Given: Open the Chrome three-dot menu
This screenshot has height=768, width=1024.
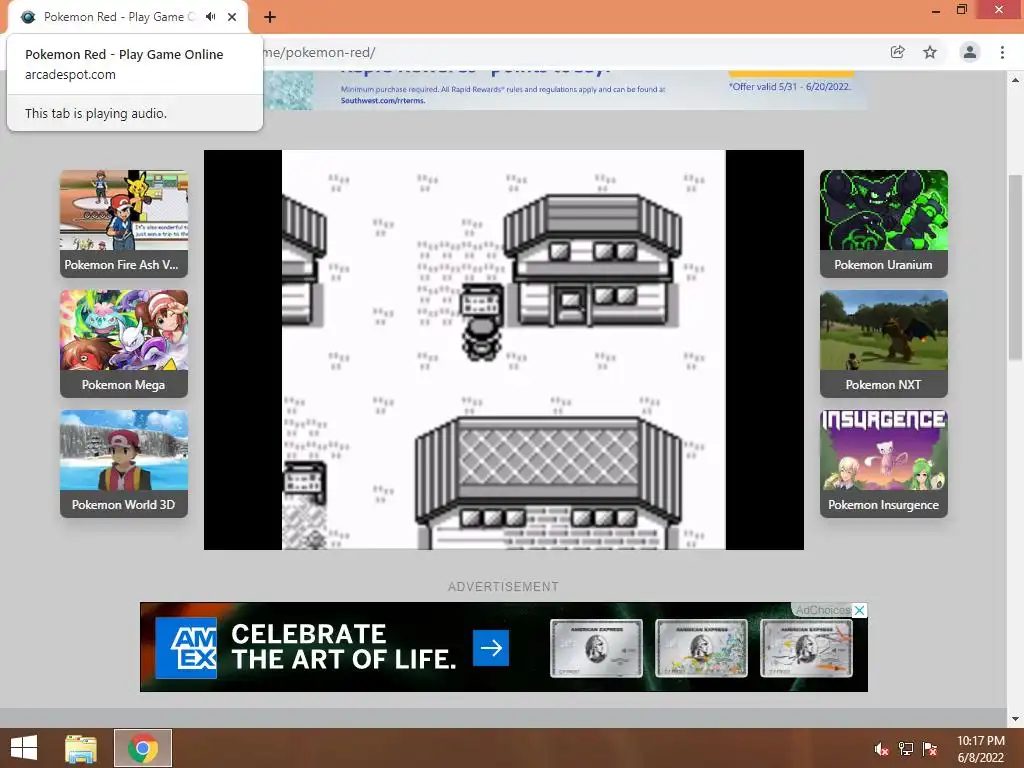Looking at the screenshot, I should [1002, 52].
